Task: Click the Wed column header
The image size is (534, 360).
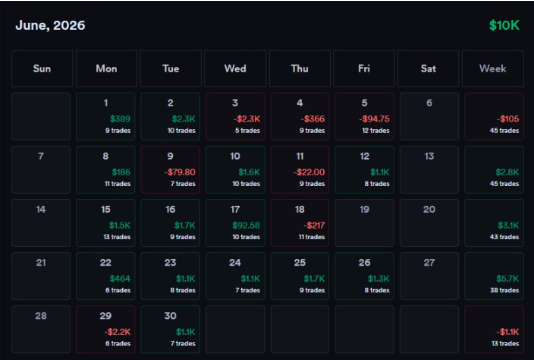Action: pyautogui.click(x=235, y=68)
